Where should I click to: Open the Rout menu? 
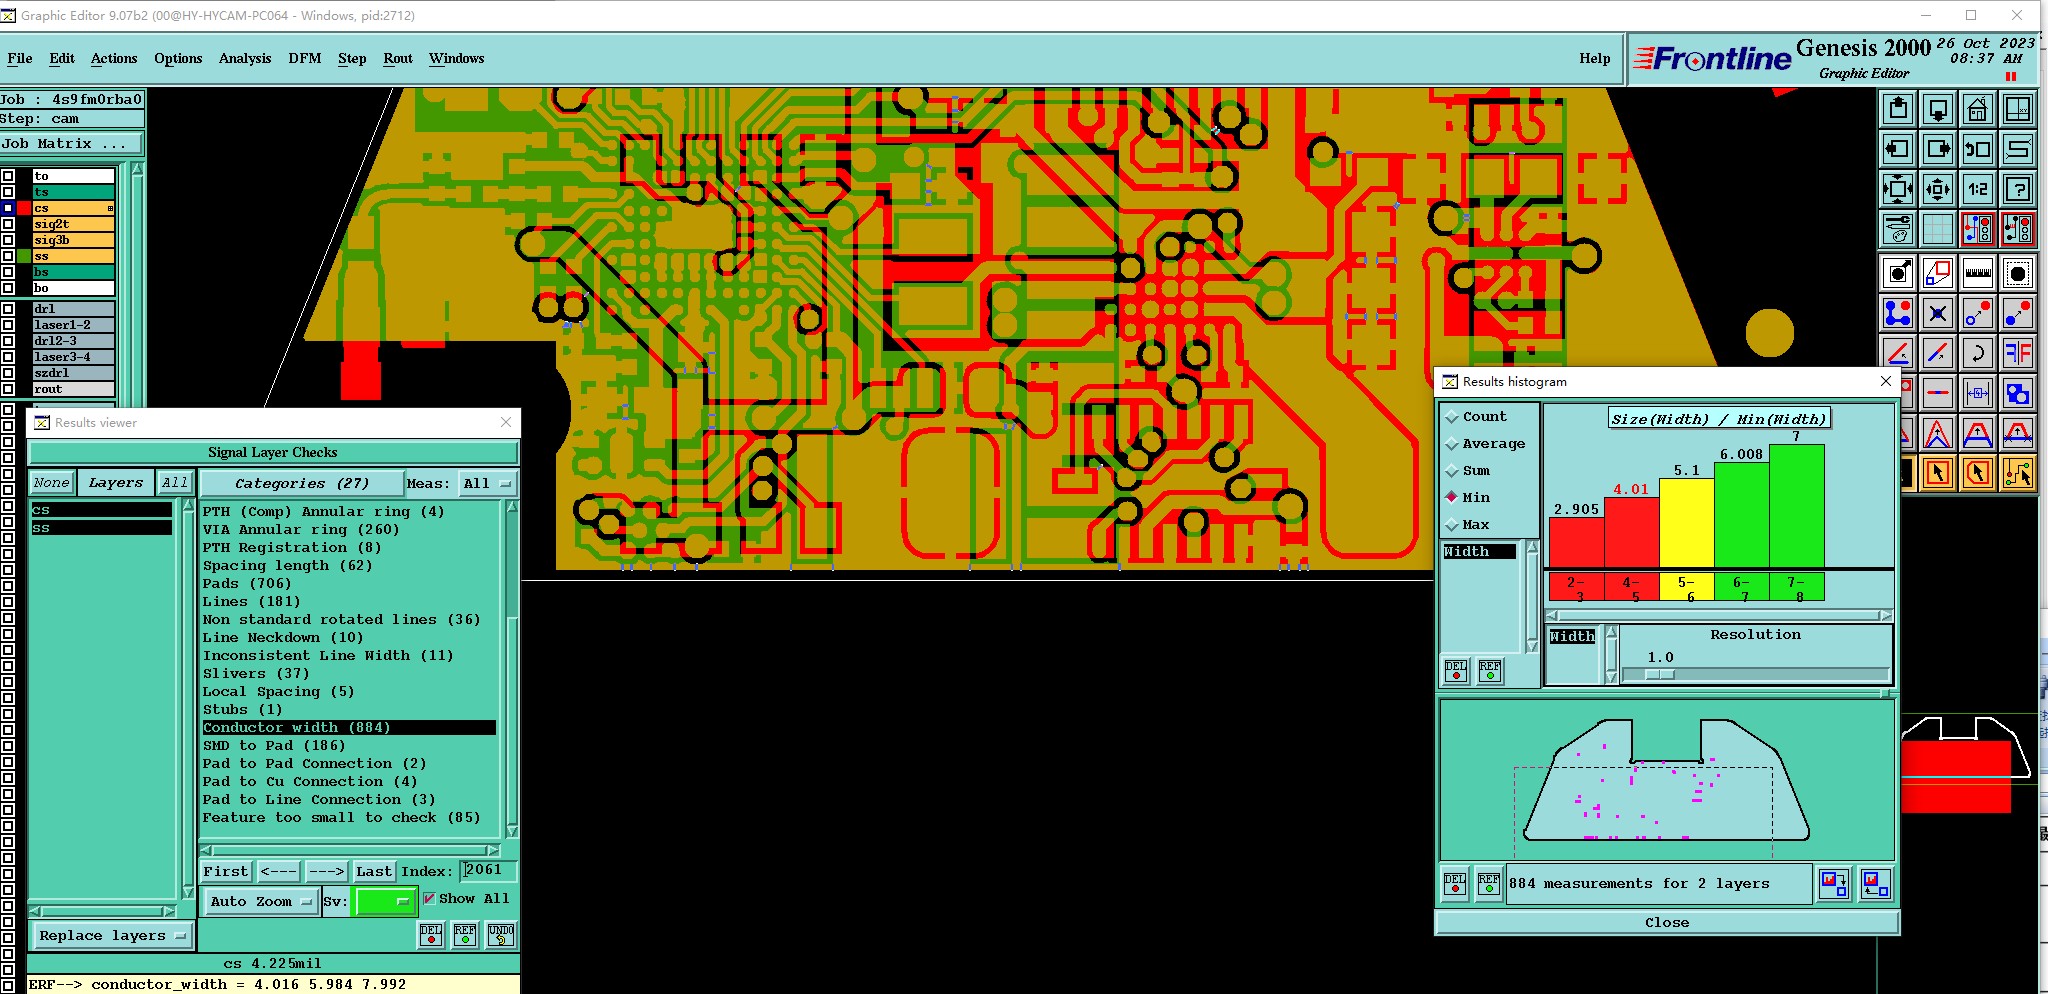[398, 59]
